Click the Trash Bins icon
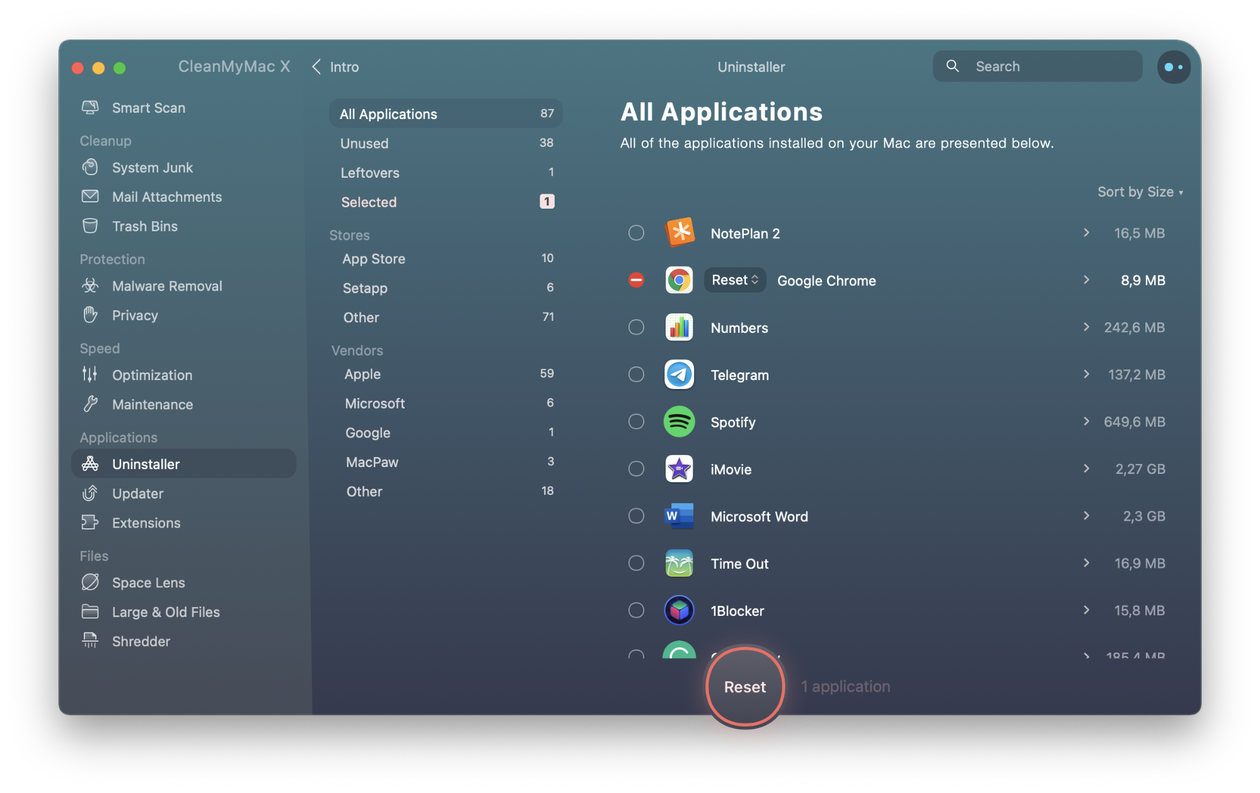Viewport: 1260px width, 793px height. click(x=90, y=226)
